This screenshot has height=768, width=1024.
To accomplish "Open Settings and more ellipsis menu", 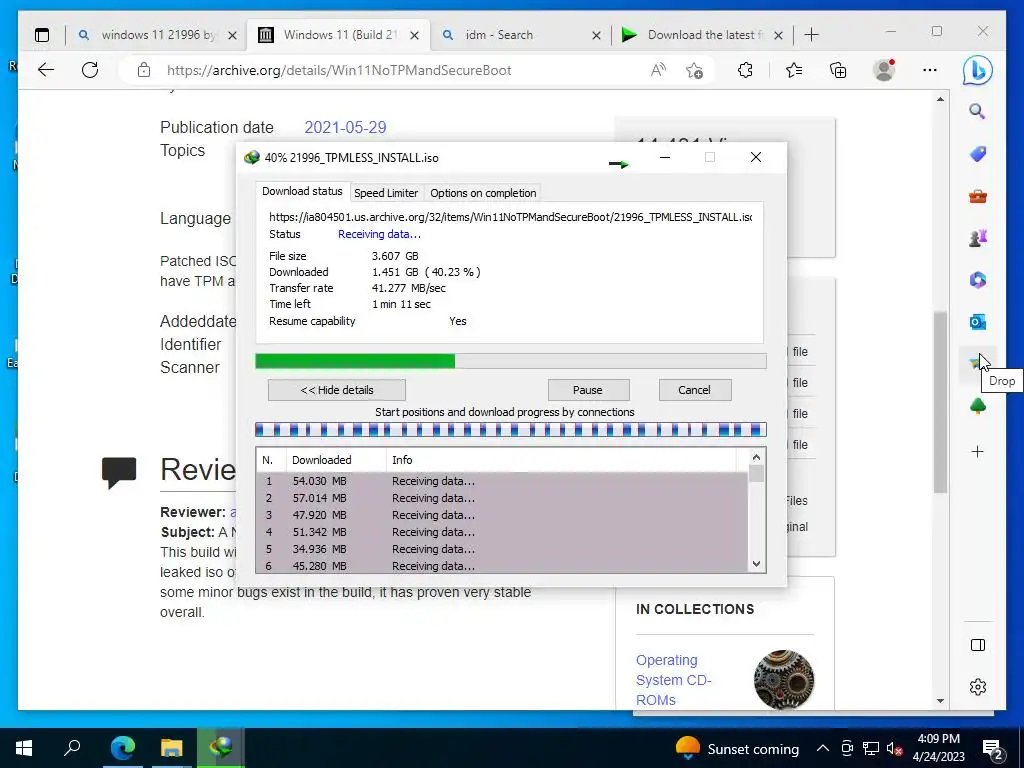I will (x=930, y=70).
